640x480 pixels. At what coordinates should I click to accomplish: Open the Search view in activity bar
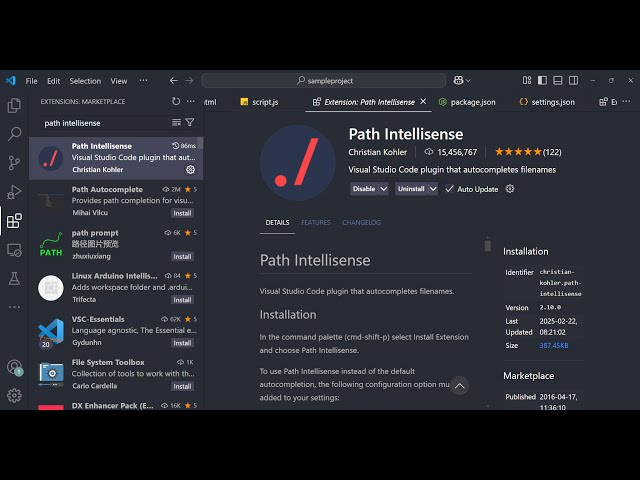14,134
